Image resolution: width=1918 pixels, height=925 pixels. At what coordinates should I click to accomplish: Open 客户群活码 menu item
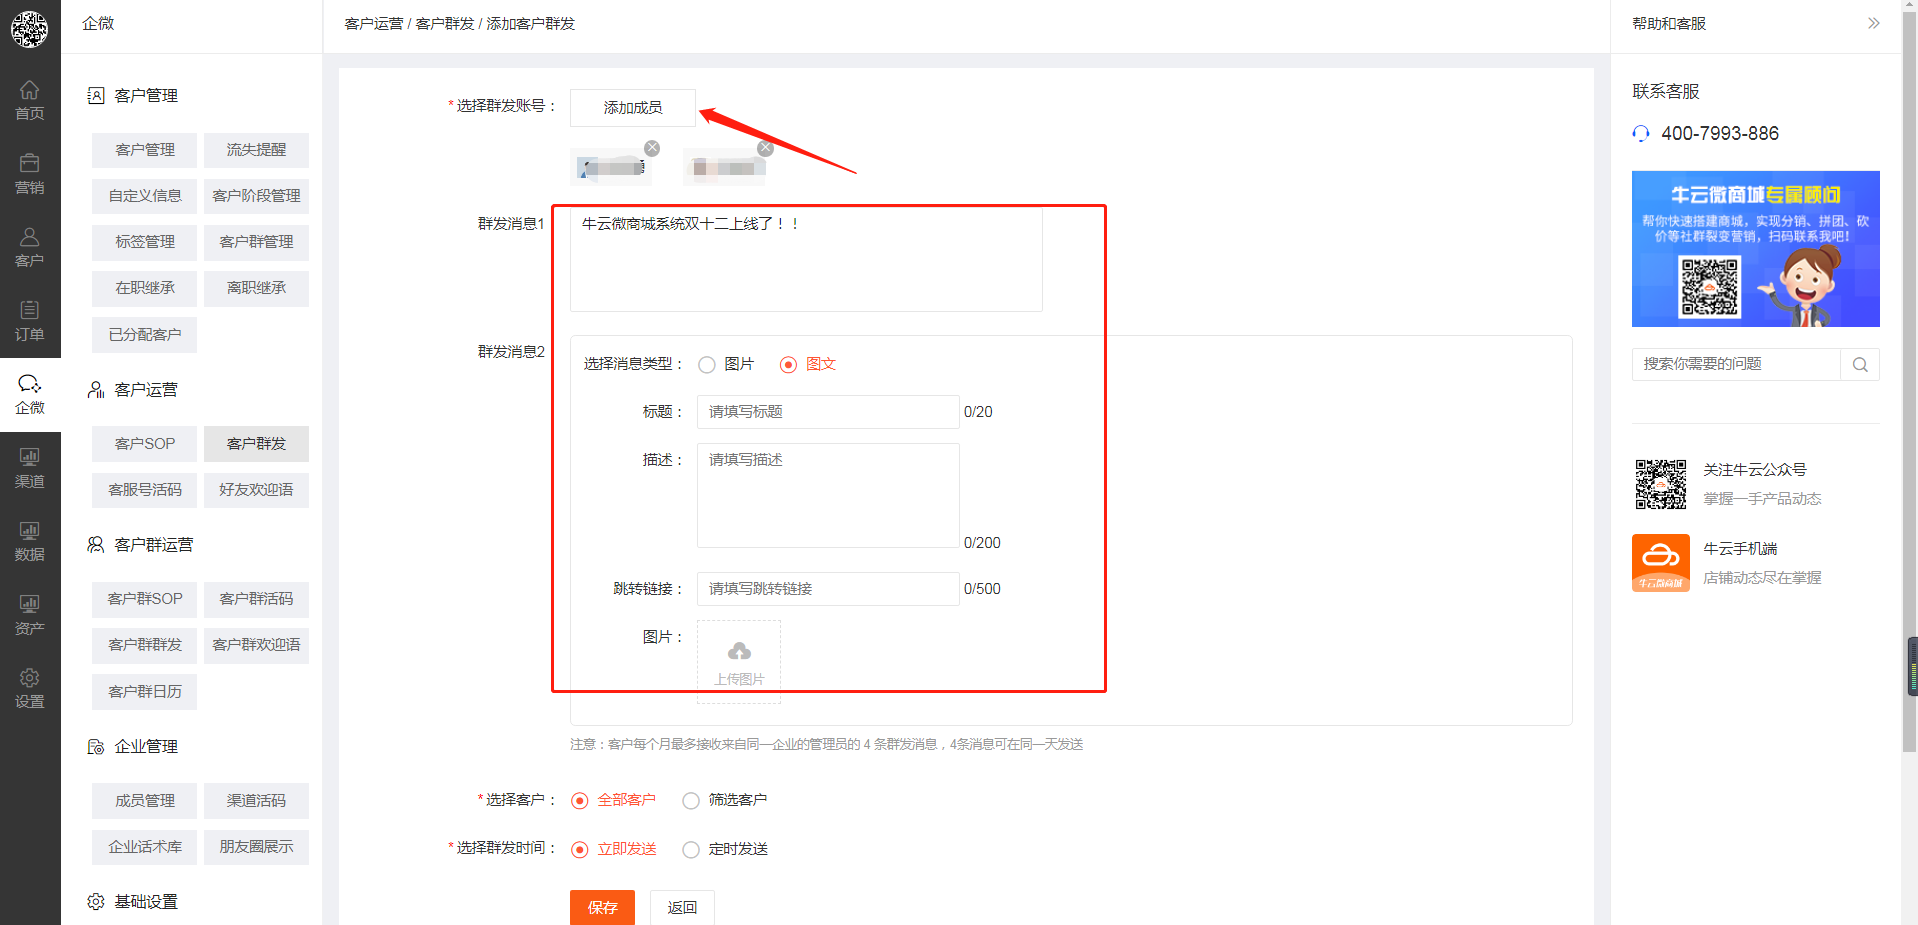tap(256, 599)
